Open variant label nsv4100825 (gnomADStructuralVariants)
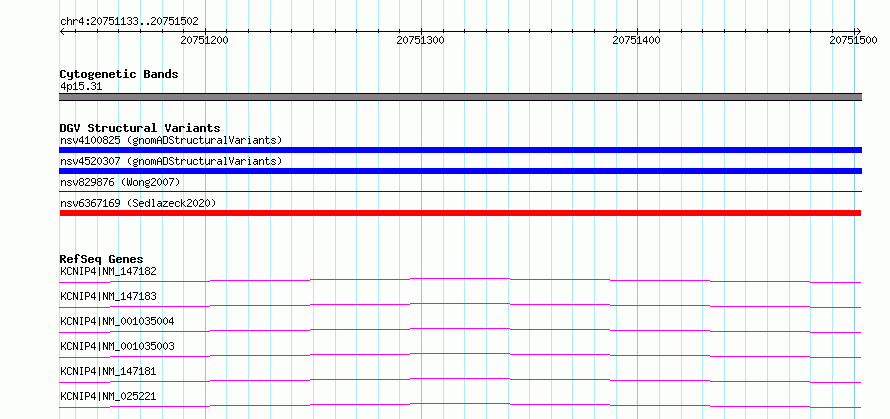 pyautogui.click(x=171, y=140)
